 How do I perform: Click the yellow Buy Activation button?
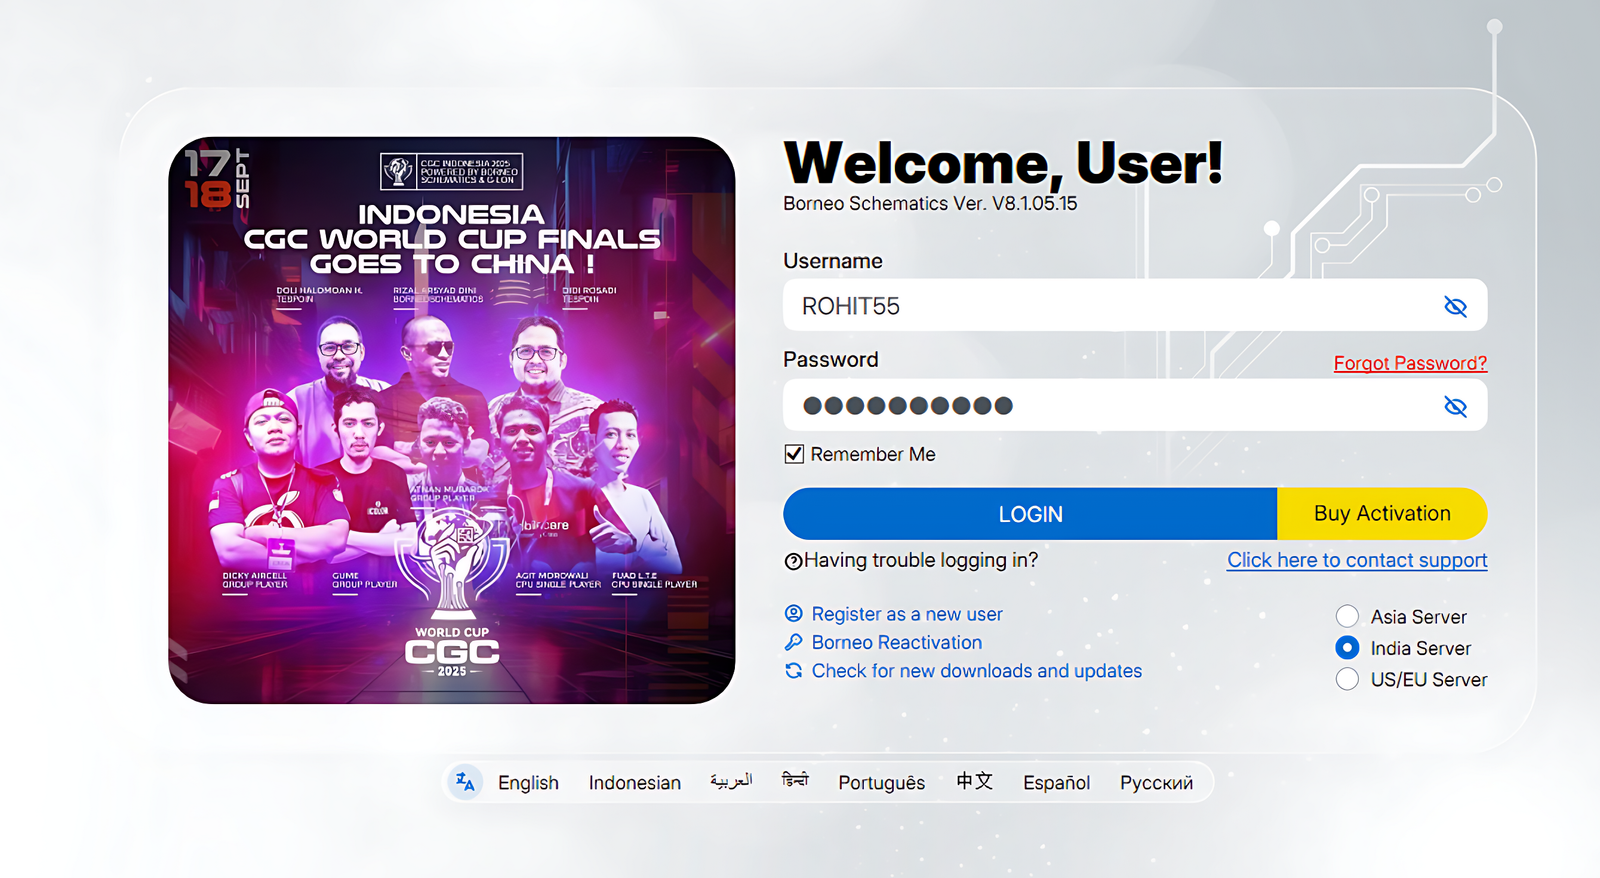[x=1382, y=514]
